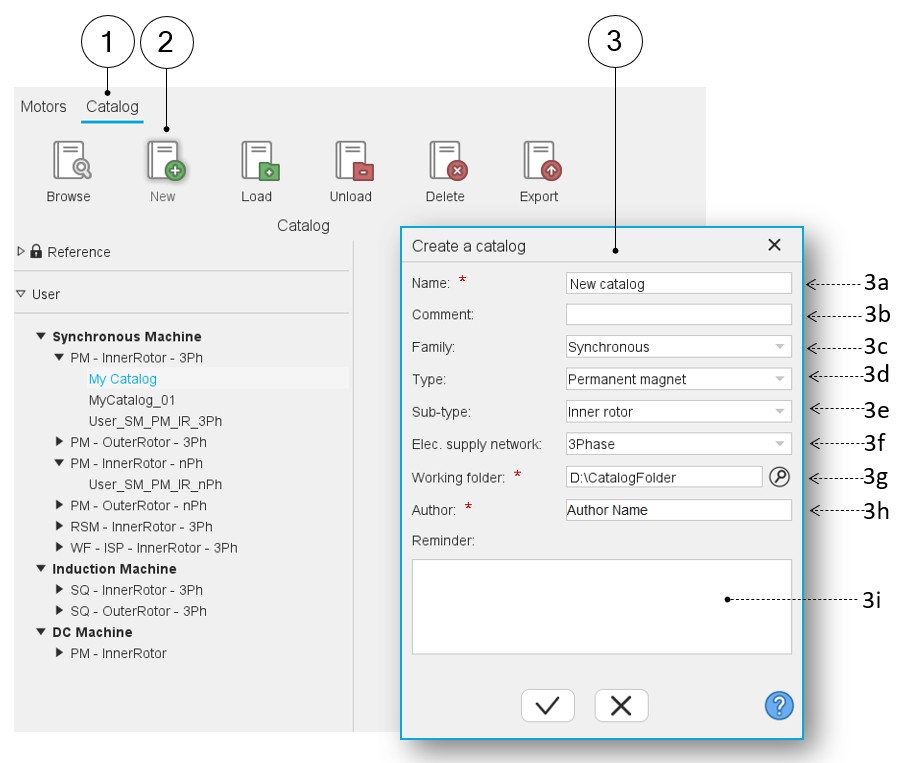Click the Synchronous Machine label
This screenshot has height=763, width=912.
pos(127,336)
